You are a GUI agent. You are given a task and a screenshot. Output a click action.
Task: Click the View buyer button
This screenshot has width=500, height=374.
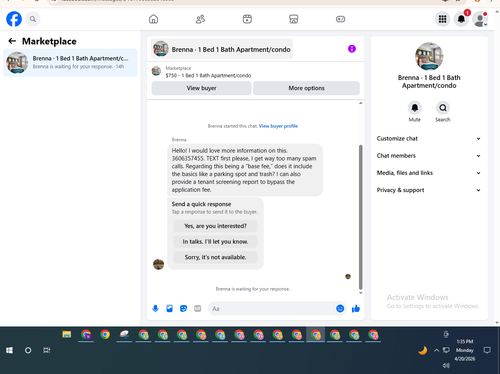tap(201, 88)
